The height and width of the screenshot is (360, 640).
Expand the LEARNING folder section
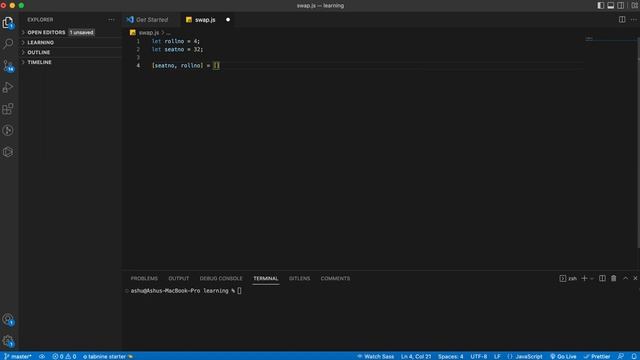pos(70,42)
